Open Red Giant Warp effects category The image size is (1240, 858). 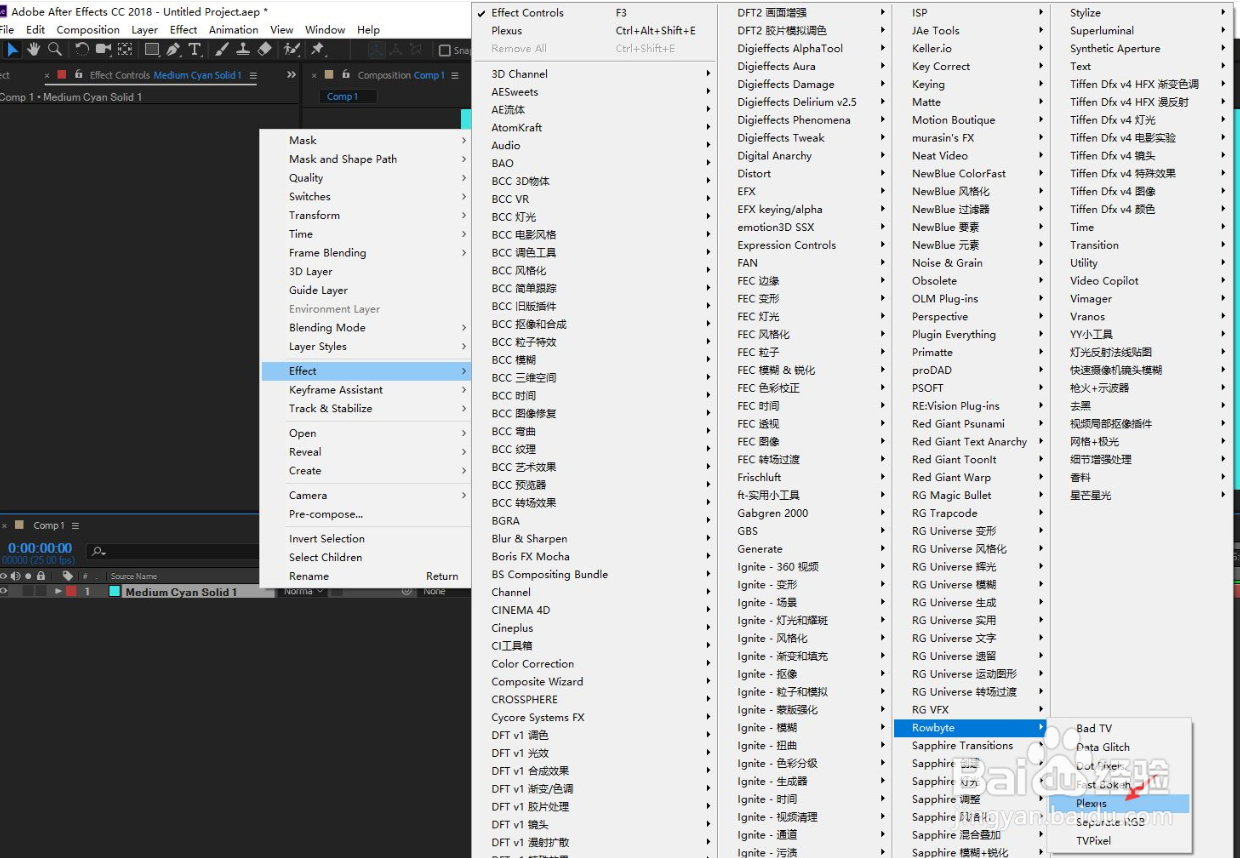coord(970,478)
